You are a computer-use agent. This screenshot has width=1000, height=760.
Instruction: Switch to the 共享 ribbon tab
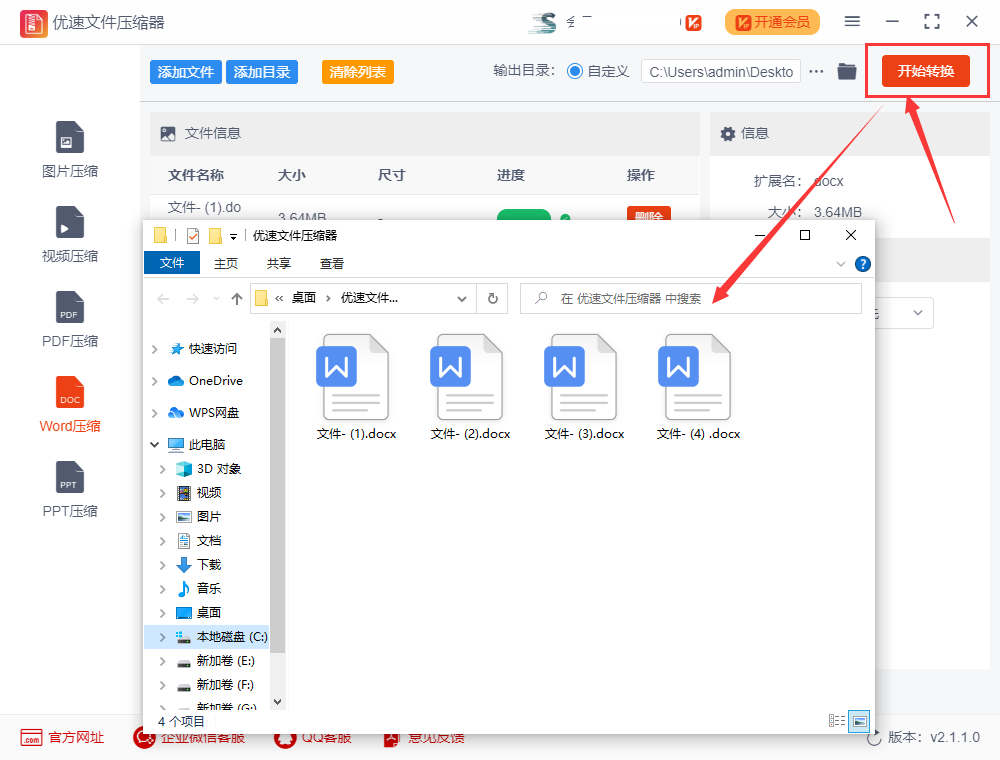279,263
